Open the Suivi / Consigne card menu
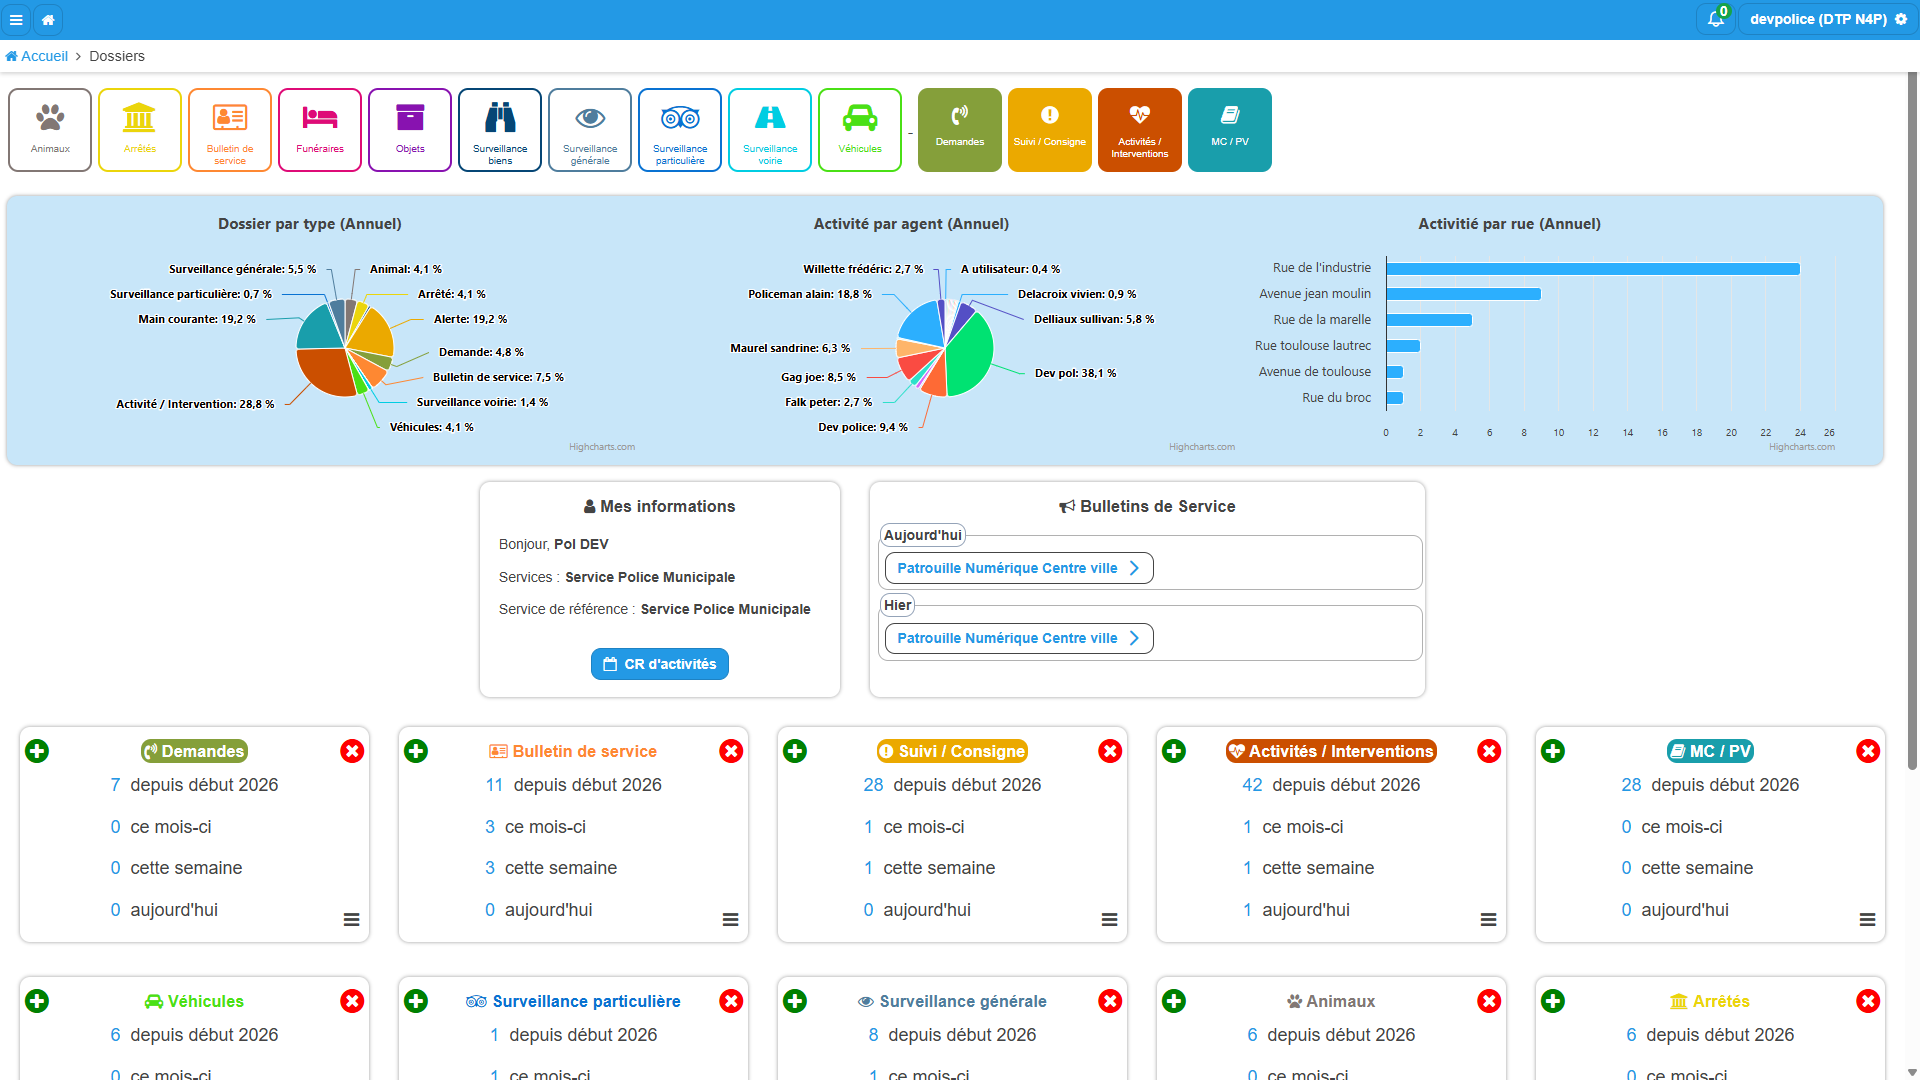 [1110, 920]
